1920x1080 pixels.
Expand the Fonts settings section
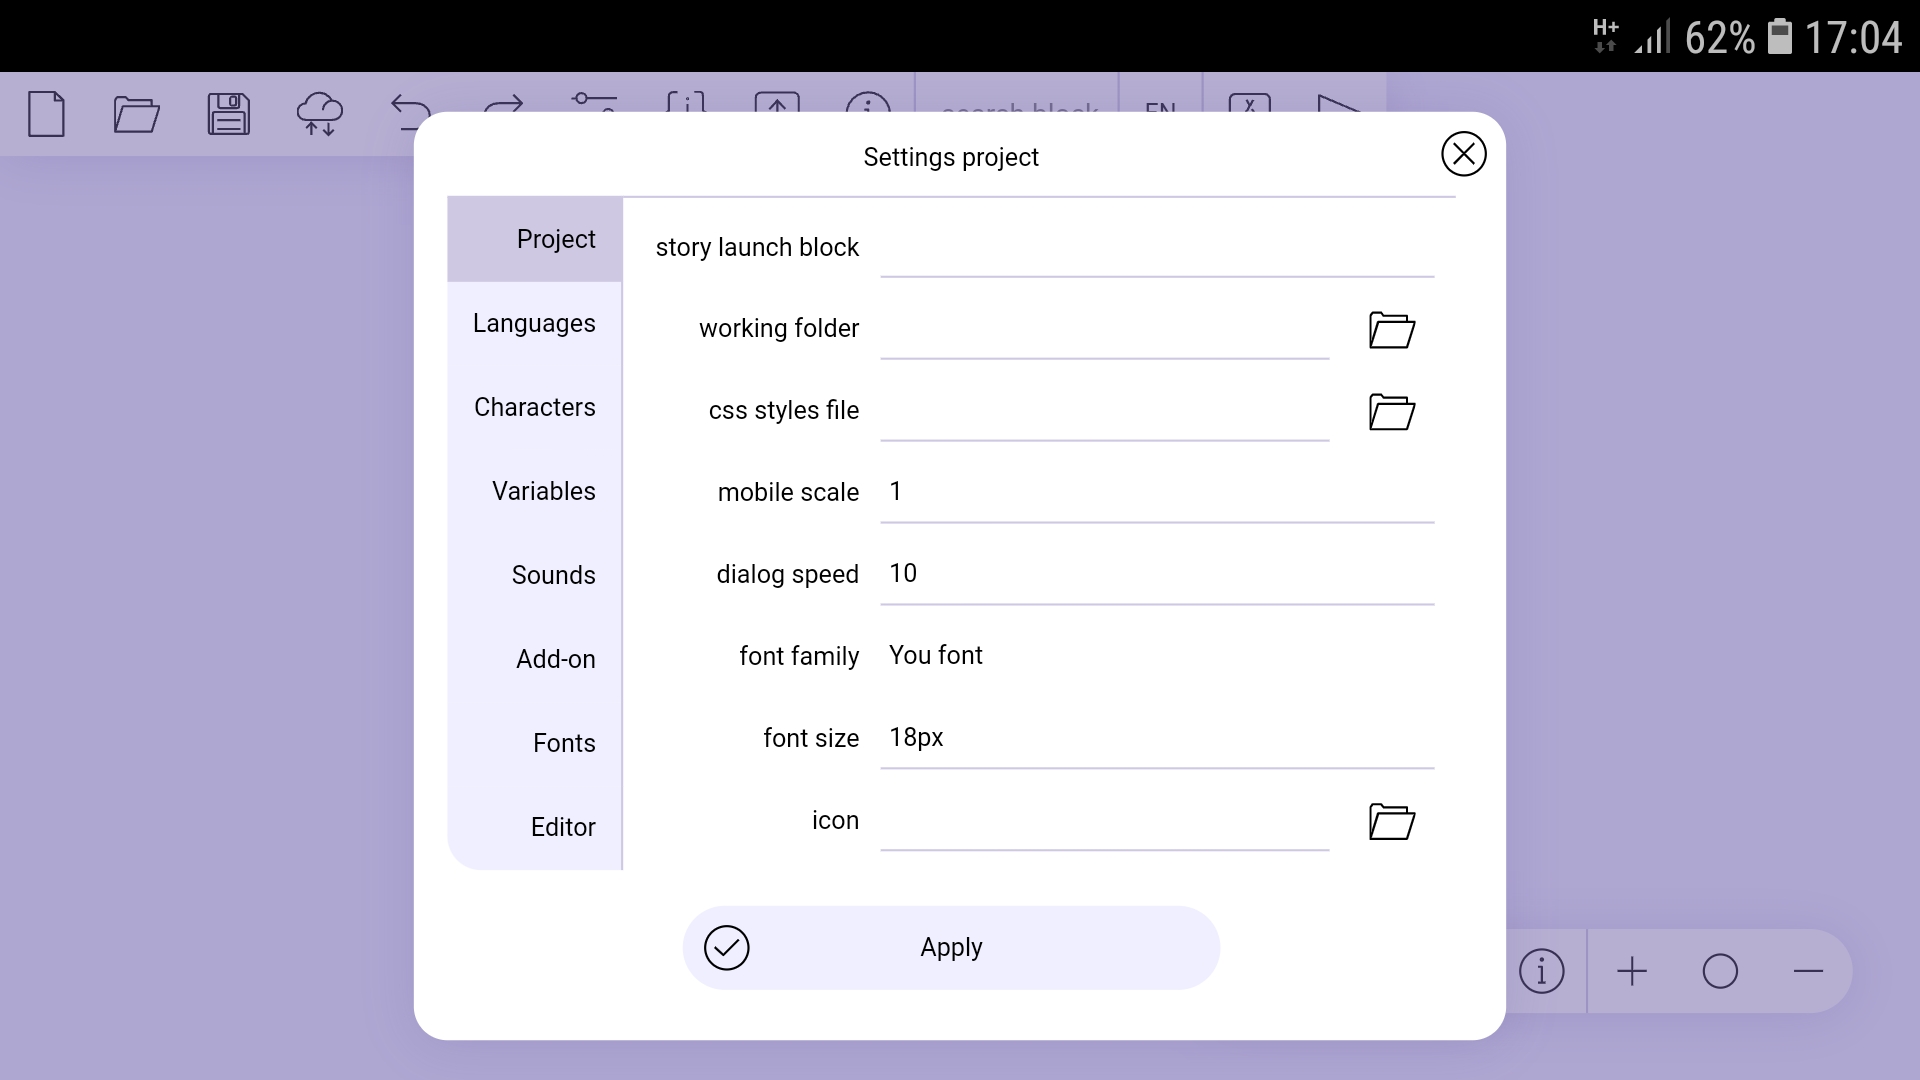click(564, 742)
